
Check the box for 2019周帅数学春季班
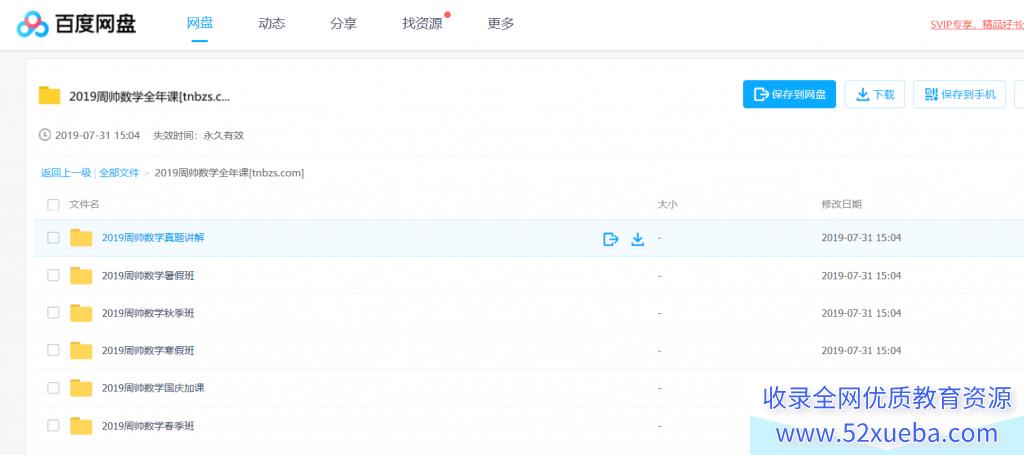click(53, 426)
